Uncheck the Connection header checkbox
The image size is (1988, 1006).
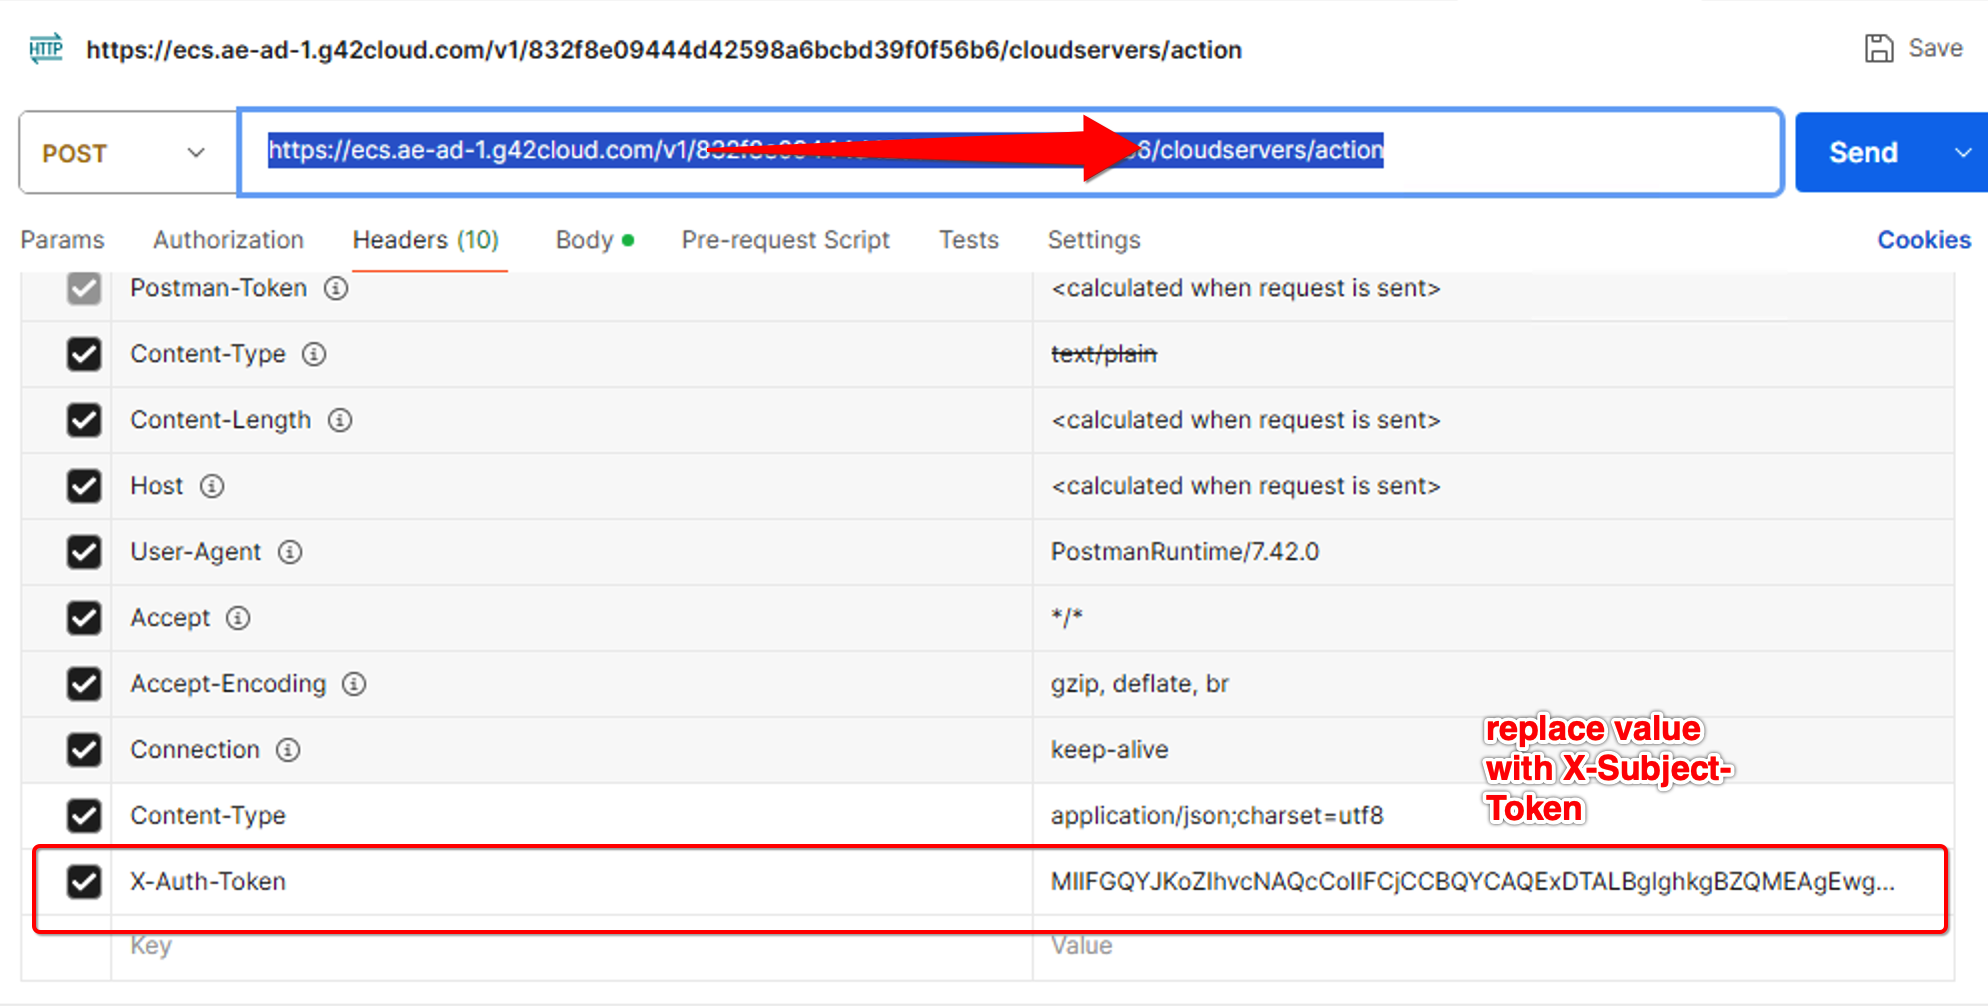point(84,750)
